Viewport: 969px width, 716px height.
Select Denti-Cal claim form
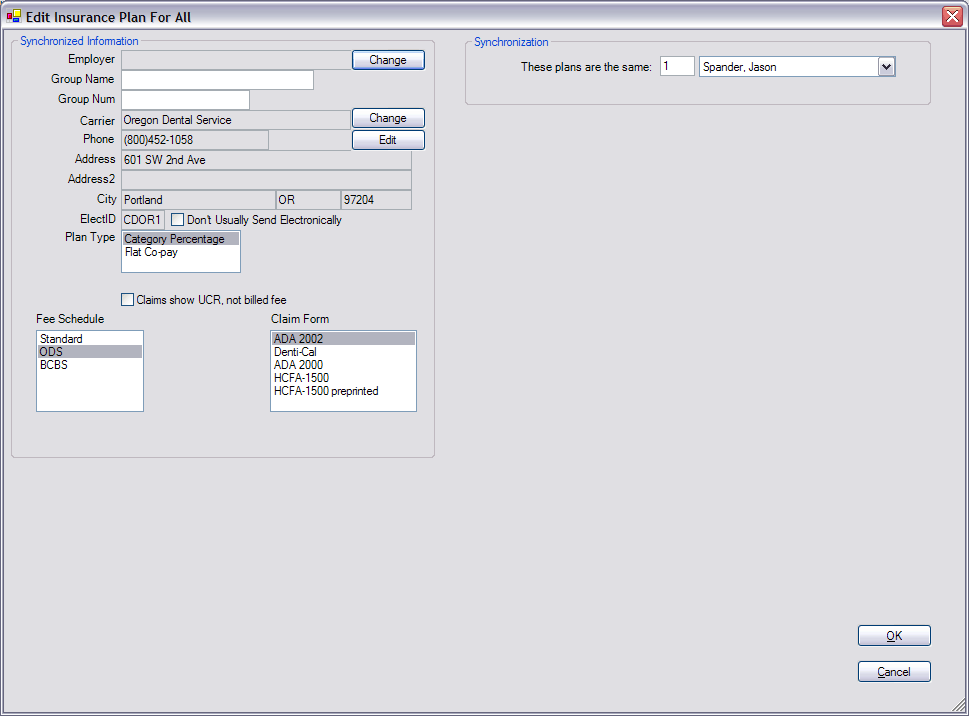tap(295, 352)
